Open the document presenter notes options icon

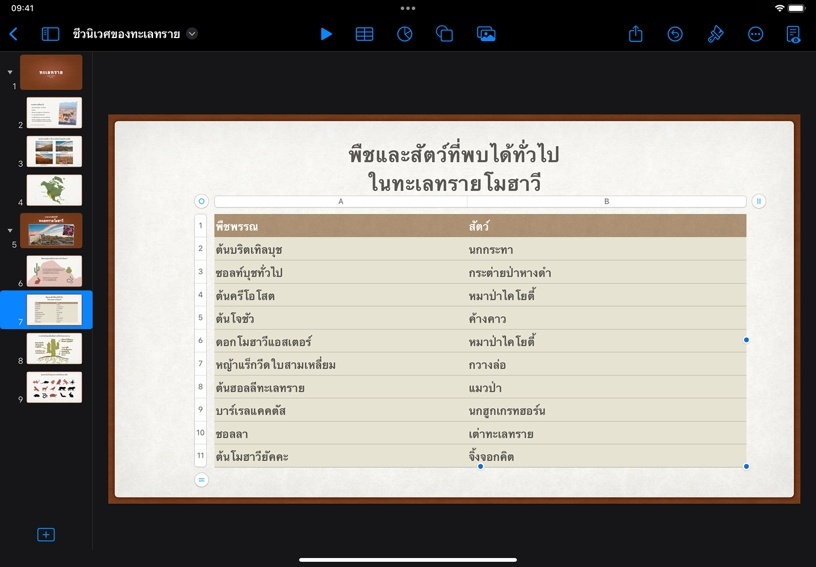(793, 34)
